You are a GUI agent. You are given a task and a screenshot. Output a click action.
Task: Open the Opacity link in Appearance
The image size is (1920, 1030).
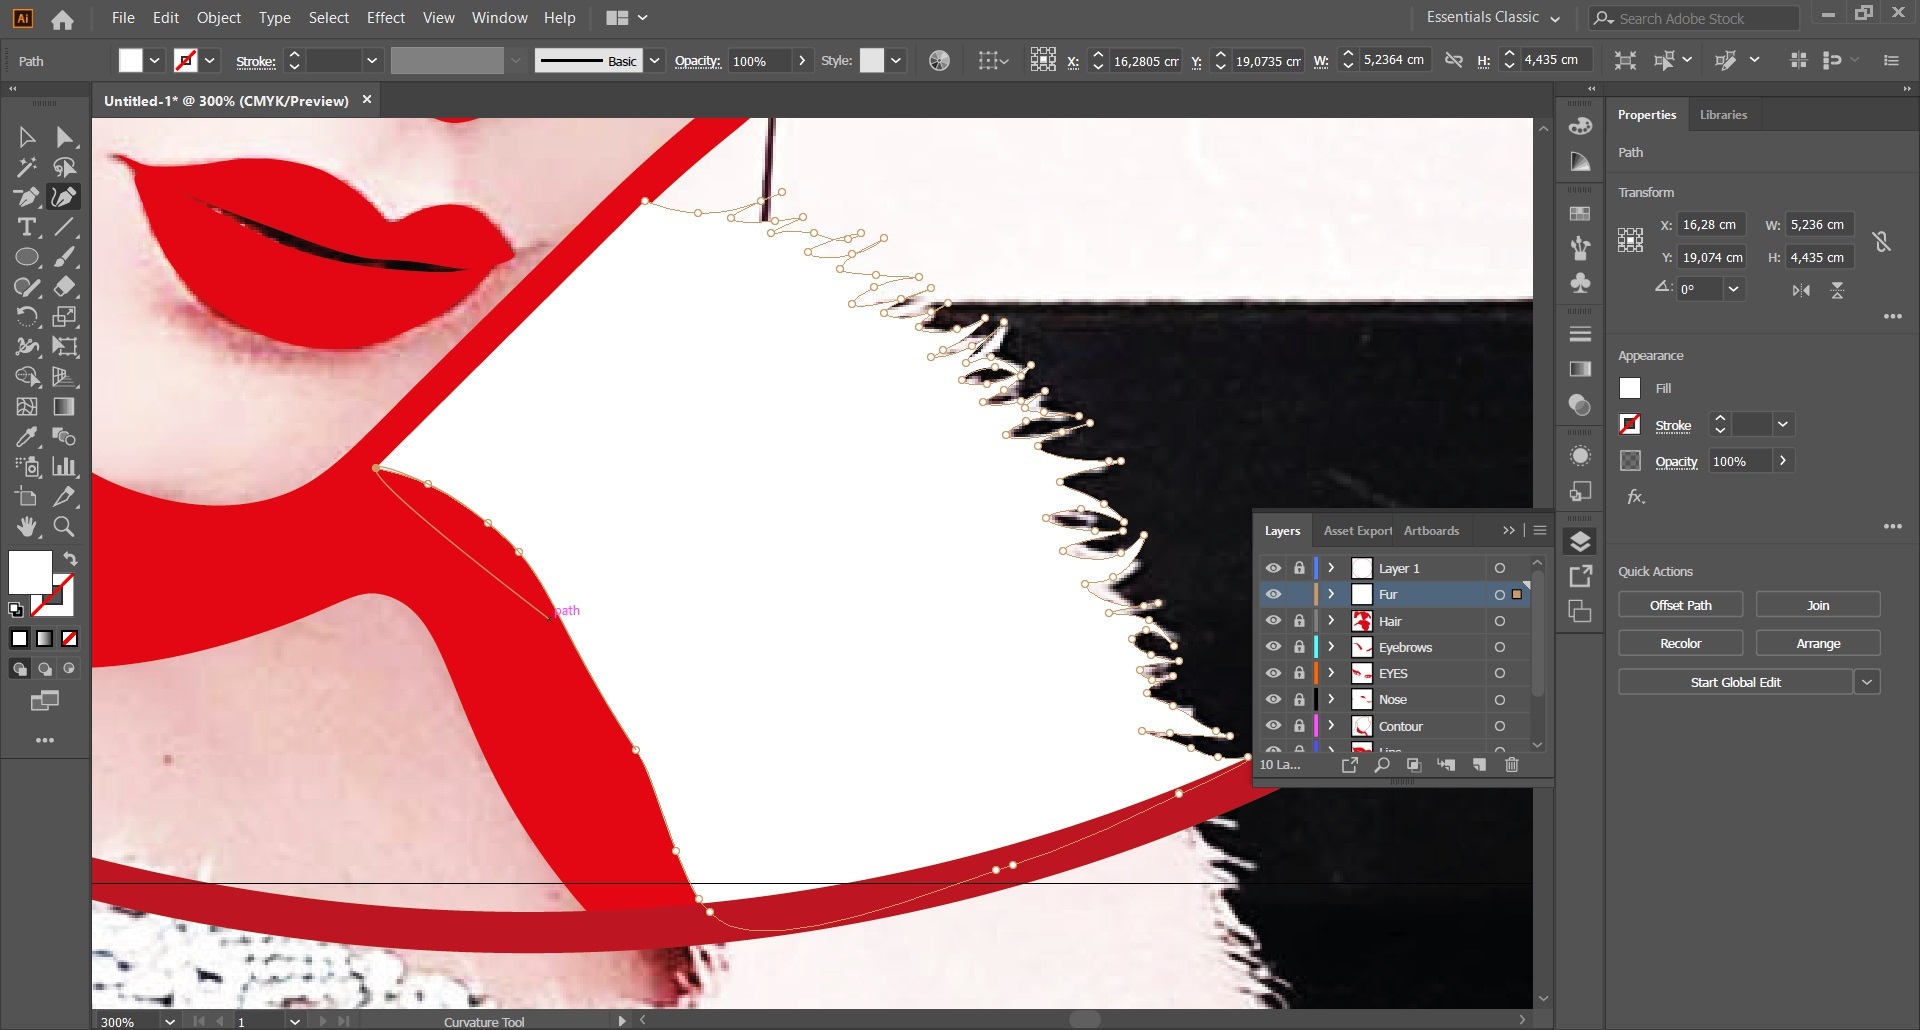point(1676,461)
